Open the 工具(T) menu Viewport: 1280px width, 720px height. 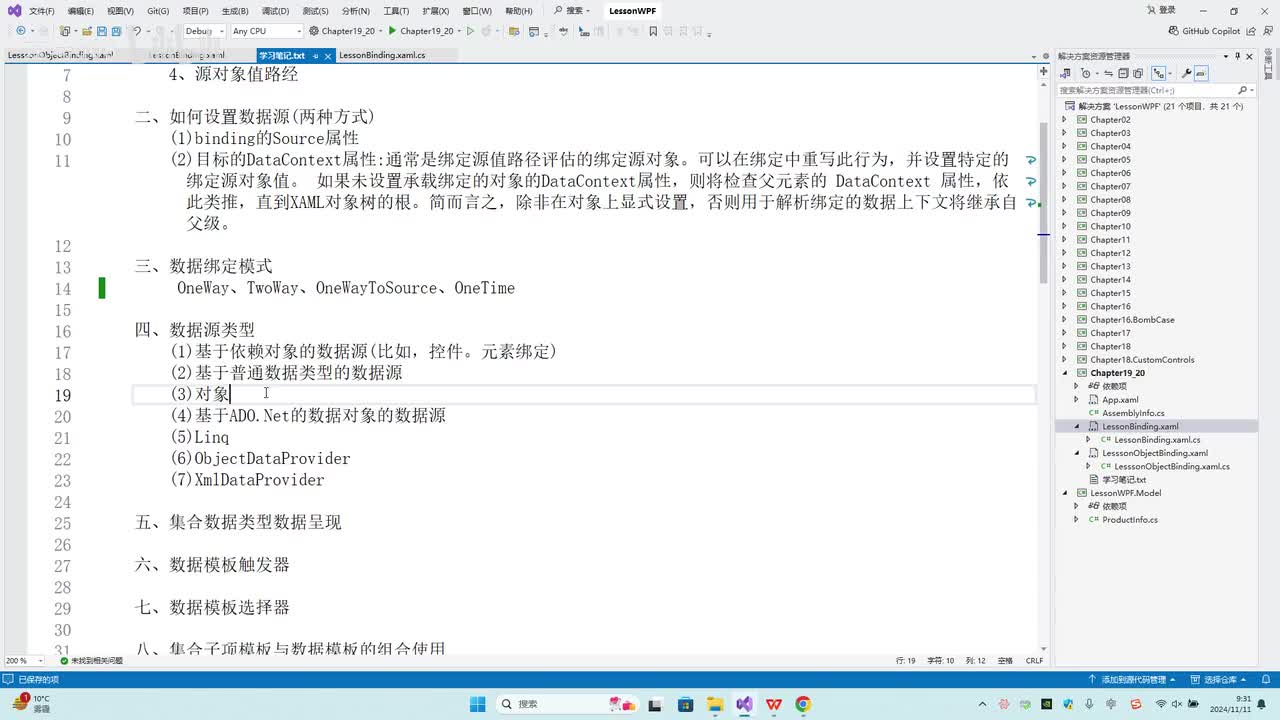[x=396, y=11]
